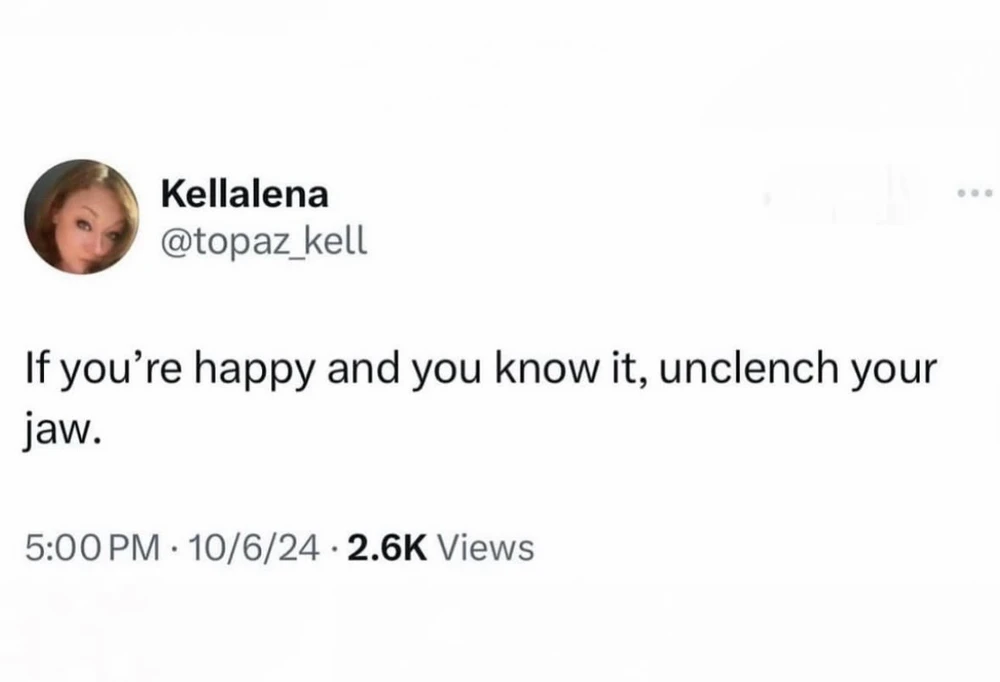Click the 5:00 PM timestamp
The height and width of the screenshot is (682, 1000).
coord(91,547)
